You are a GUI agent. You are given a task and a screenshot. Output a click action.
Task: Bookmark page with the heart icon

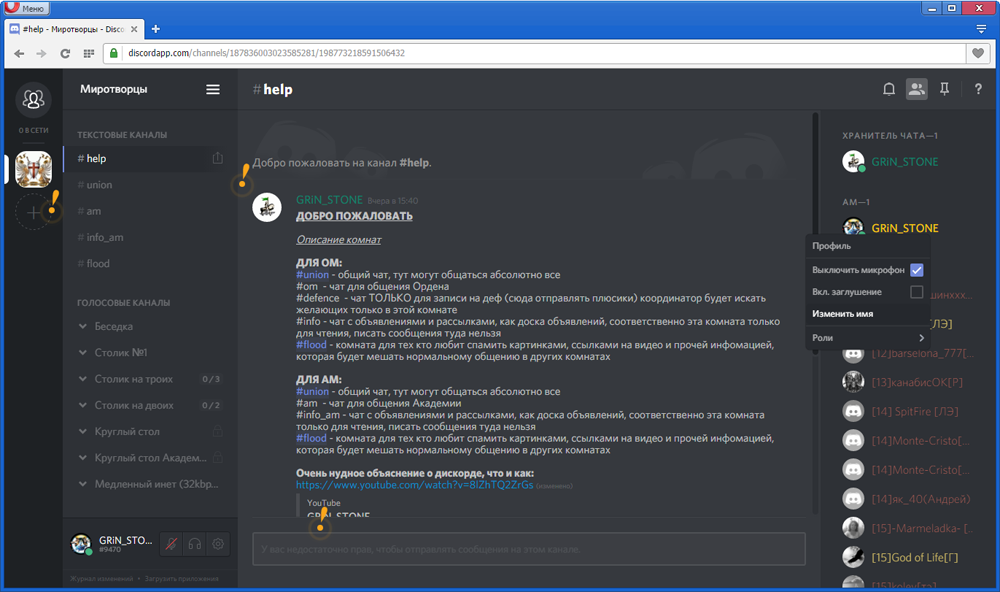[978, 54]
